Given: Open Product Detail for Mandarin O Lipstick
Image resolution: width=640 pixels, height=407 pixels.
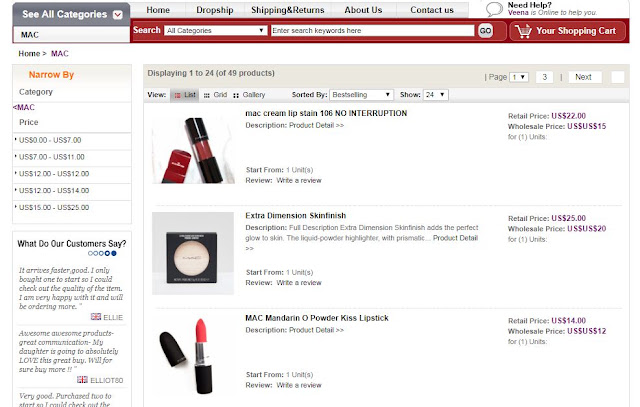Looking at the screenshot, I should 316,330.
